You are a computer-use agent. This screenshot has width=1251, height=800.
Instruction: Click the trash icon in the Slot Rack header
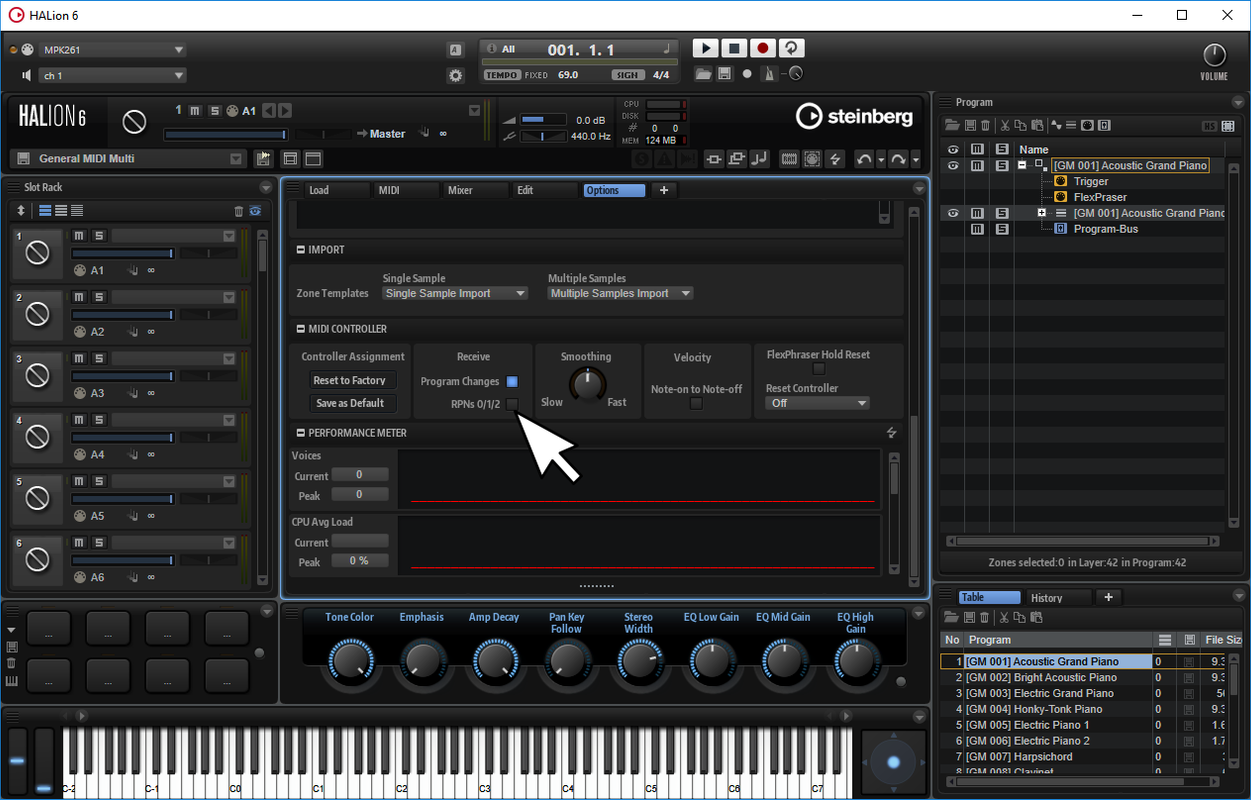[x=238, y=210]
